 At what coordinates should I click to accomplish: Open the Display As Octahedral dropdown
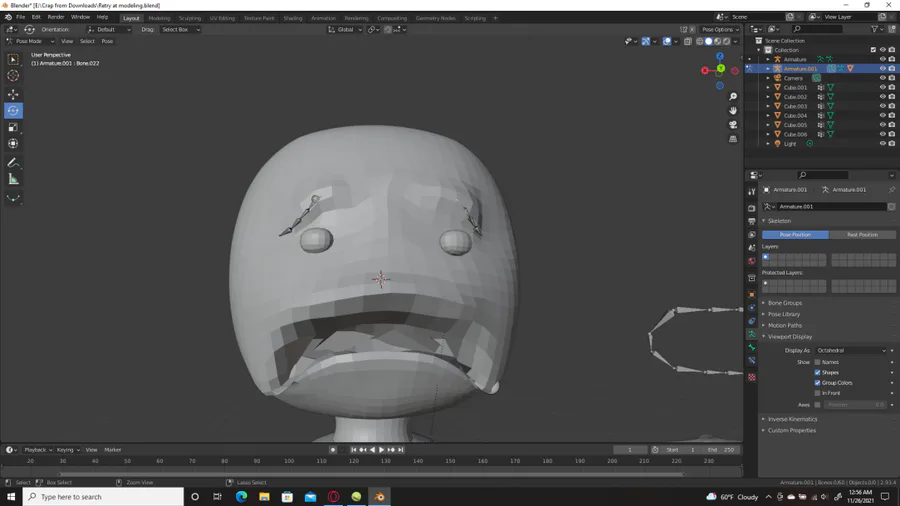tap(850, 350)
